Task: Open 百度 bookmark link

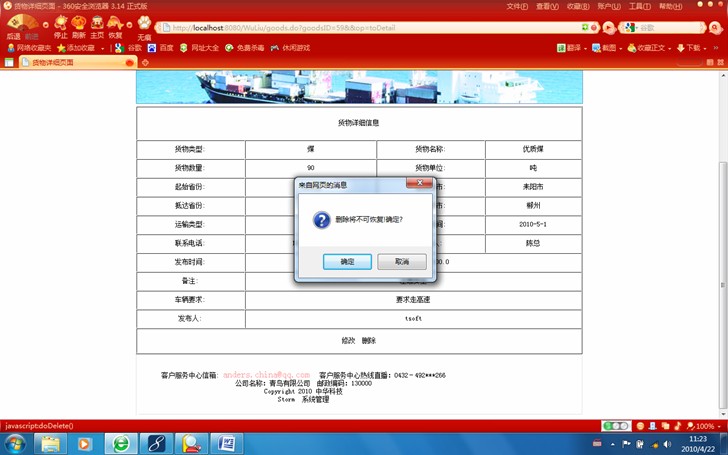Action: click(x=161, y=48)
